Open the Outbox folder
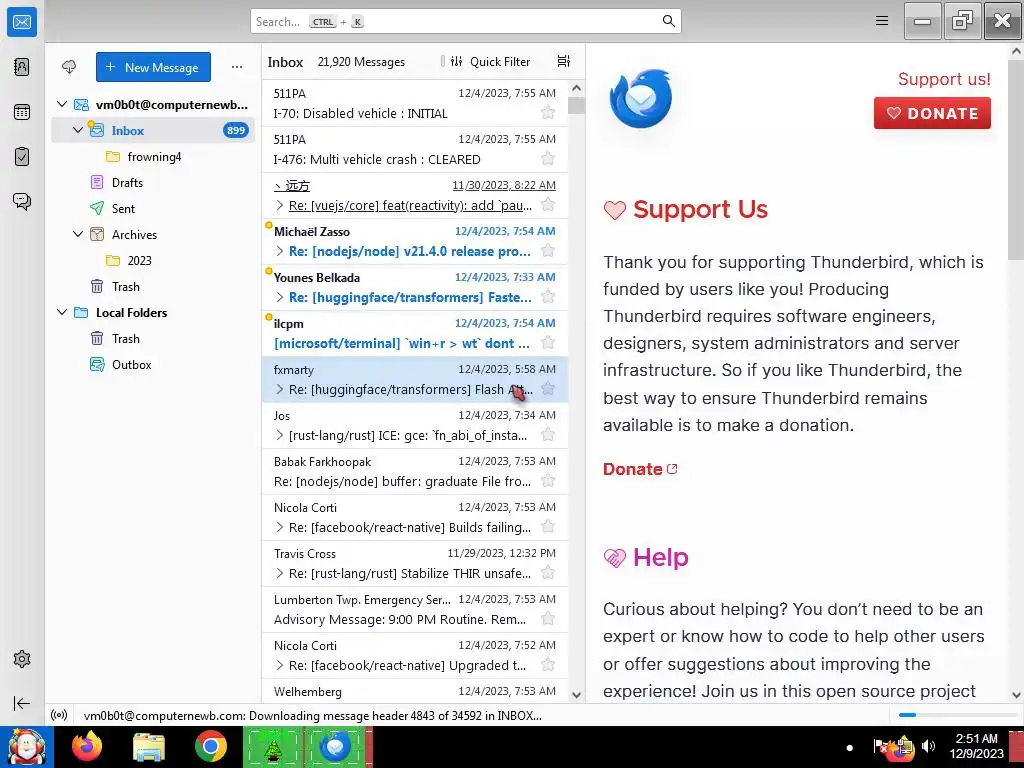 131,365
